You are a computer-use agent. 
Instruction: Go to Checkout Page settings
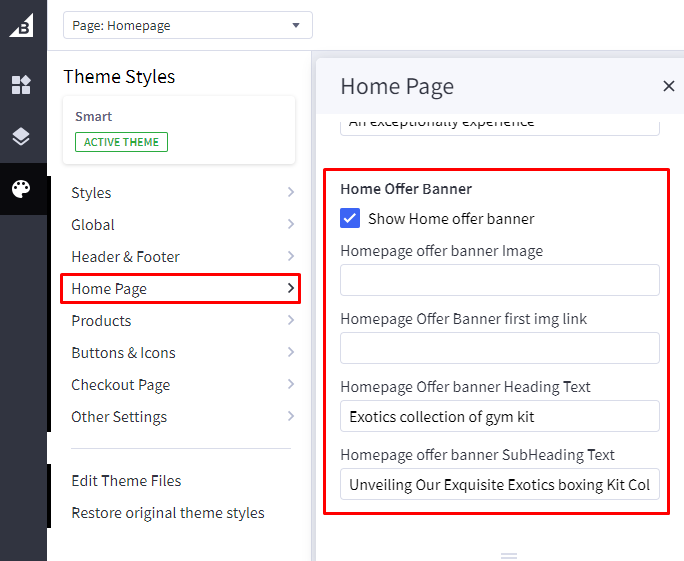click(x=181, y=385)
